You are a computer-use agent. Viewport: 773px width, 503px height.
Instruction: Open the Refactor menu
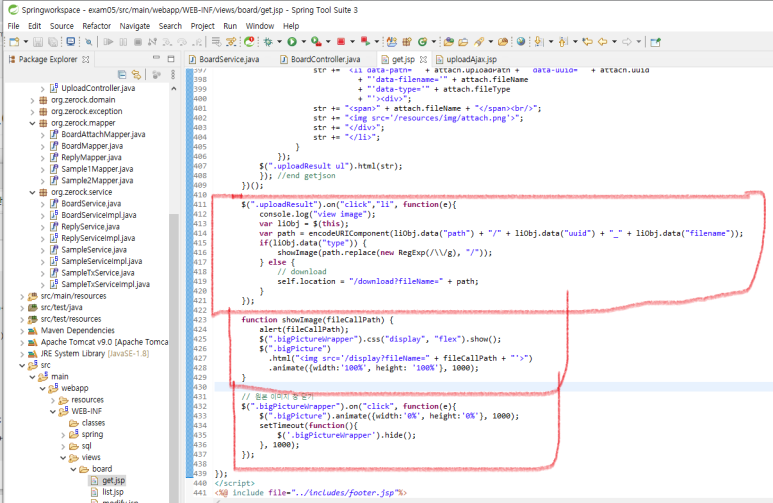pyautogui.click(x=97, y=26)
